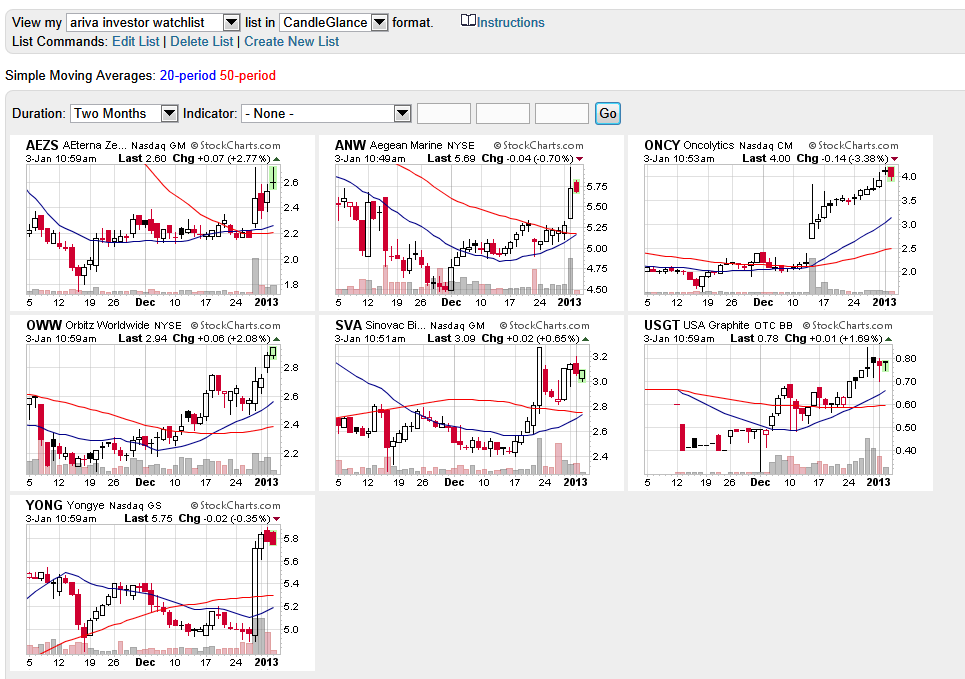The image size is (965, 679).
Task: Click StockCharts.com credit on the SVA chart
Action: [x=545, y=326]
